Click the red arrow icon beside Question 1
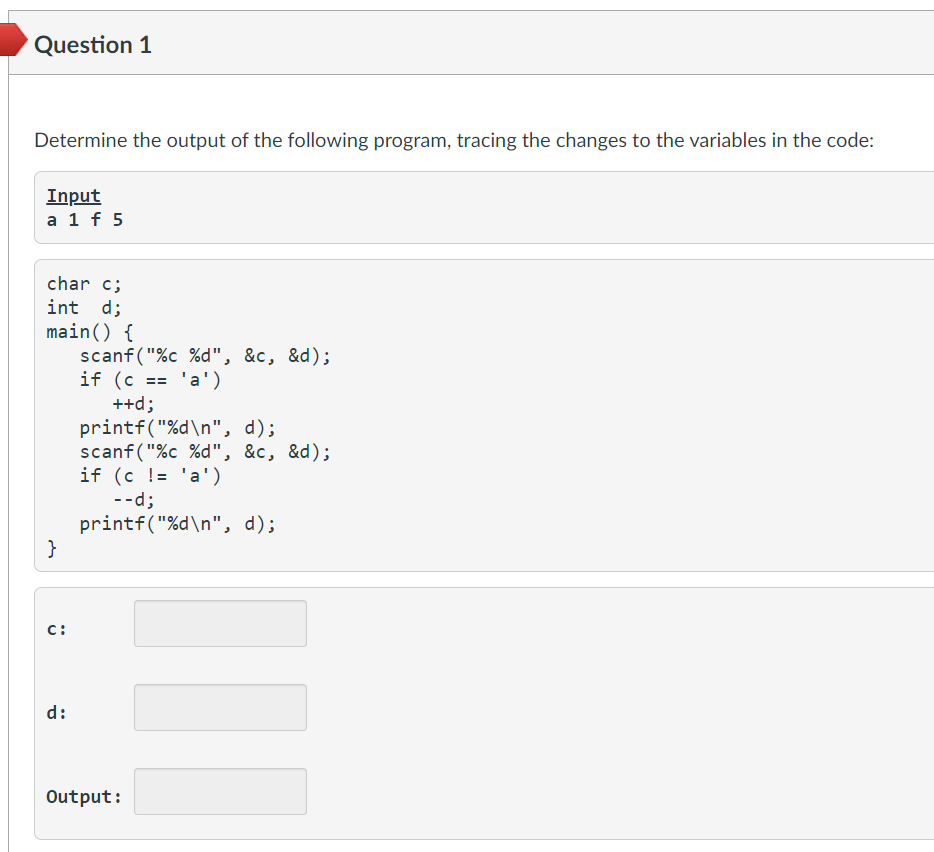 coord(13,40)
